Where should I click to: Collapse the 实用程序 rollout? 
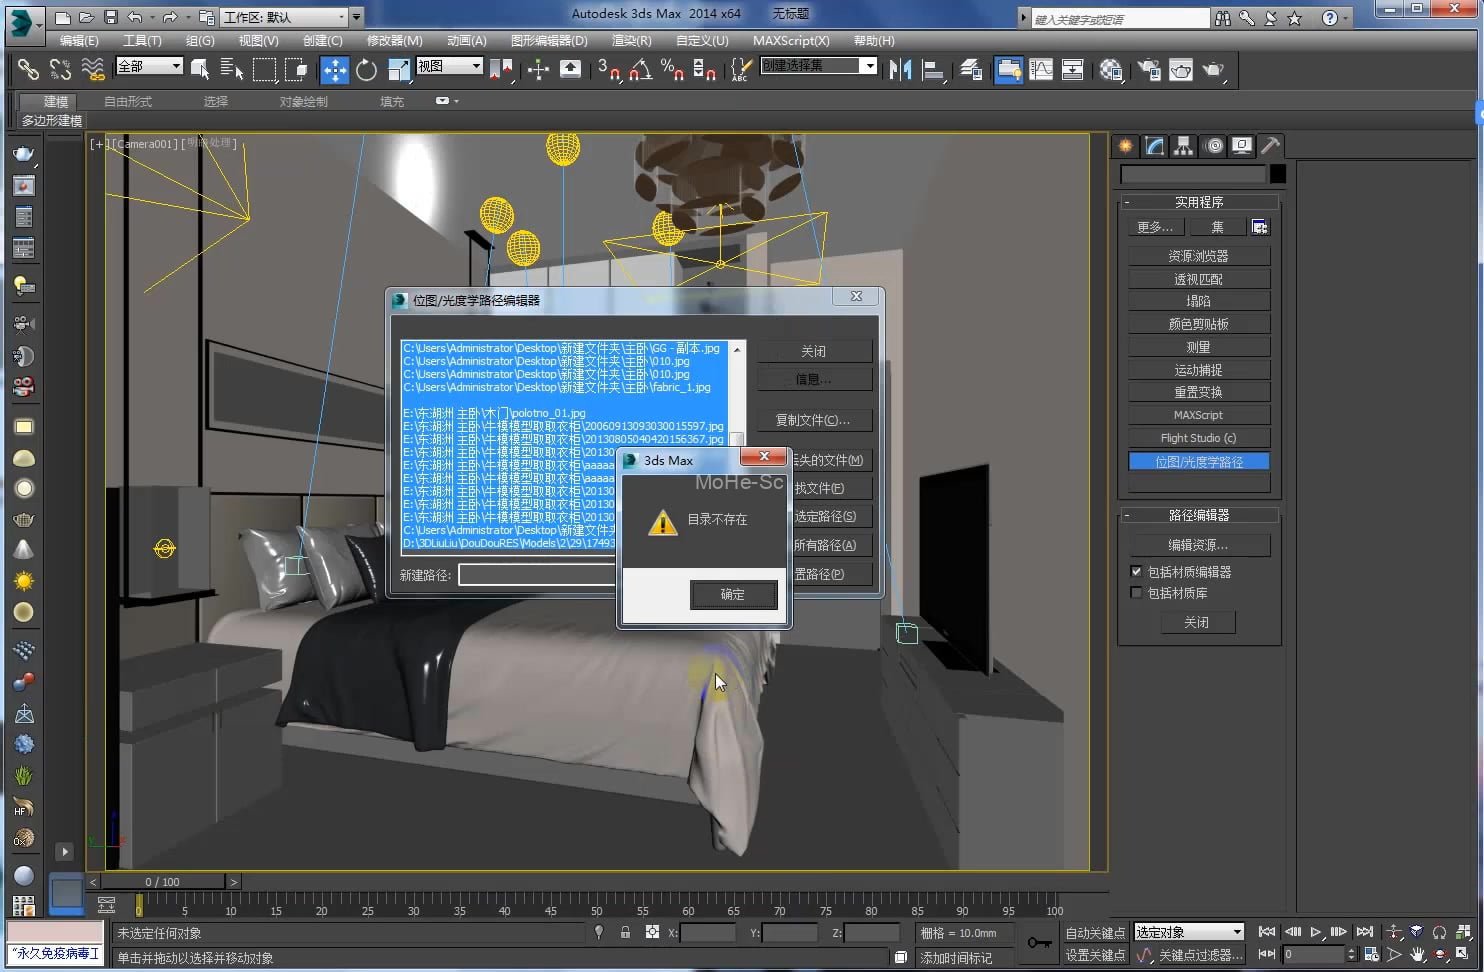point(1198,202)
